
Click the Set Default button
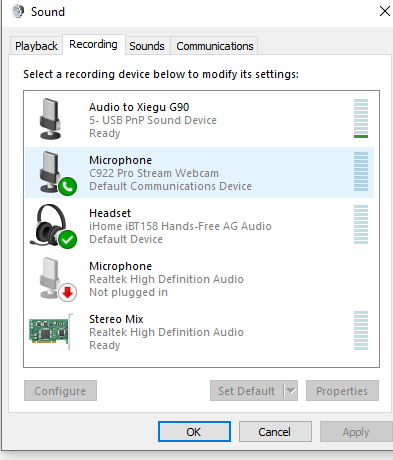tap(247, 391)
